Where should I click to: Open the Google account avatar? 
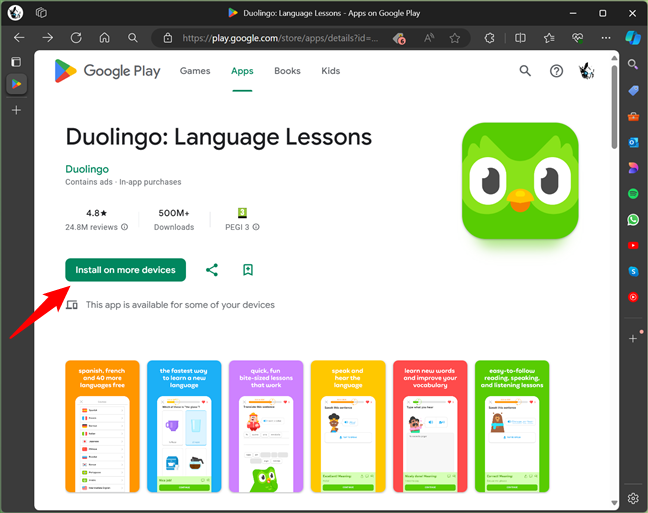[586, 71]
